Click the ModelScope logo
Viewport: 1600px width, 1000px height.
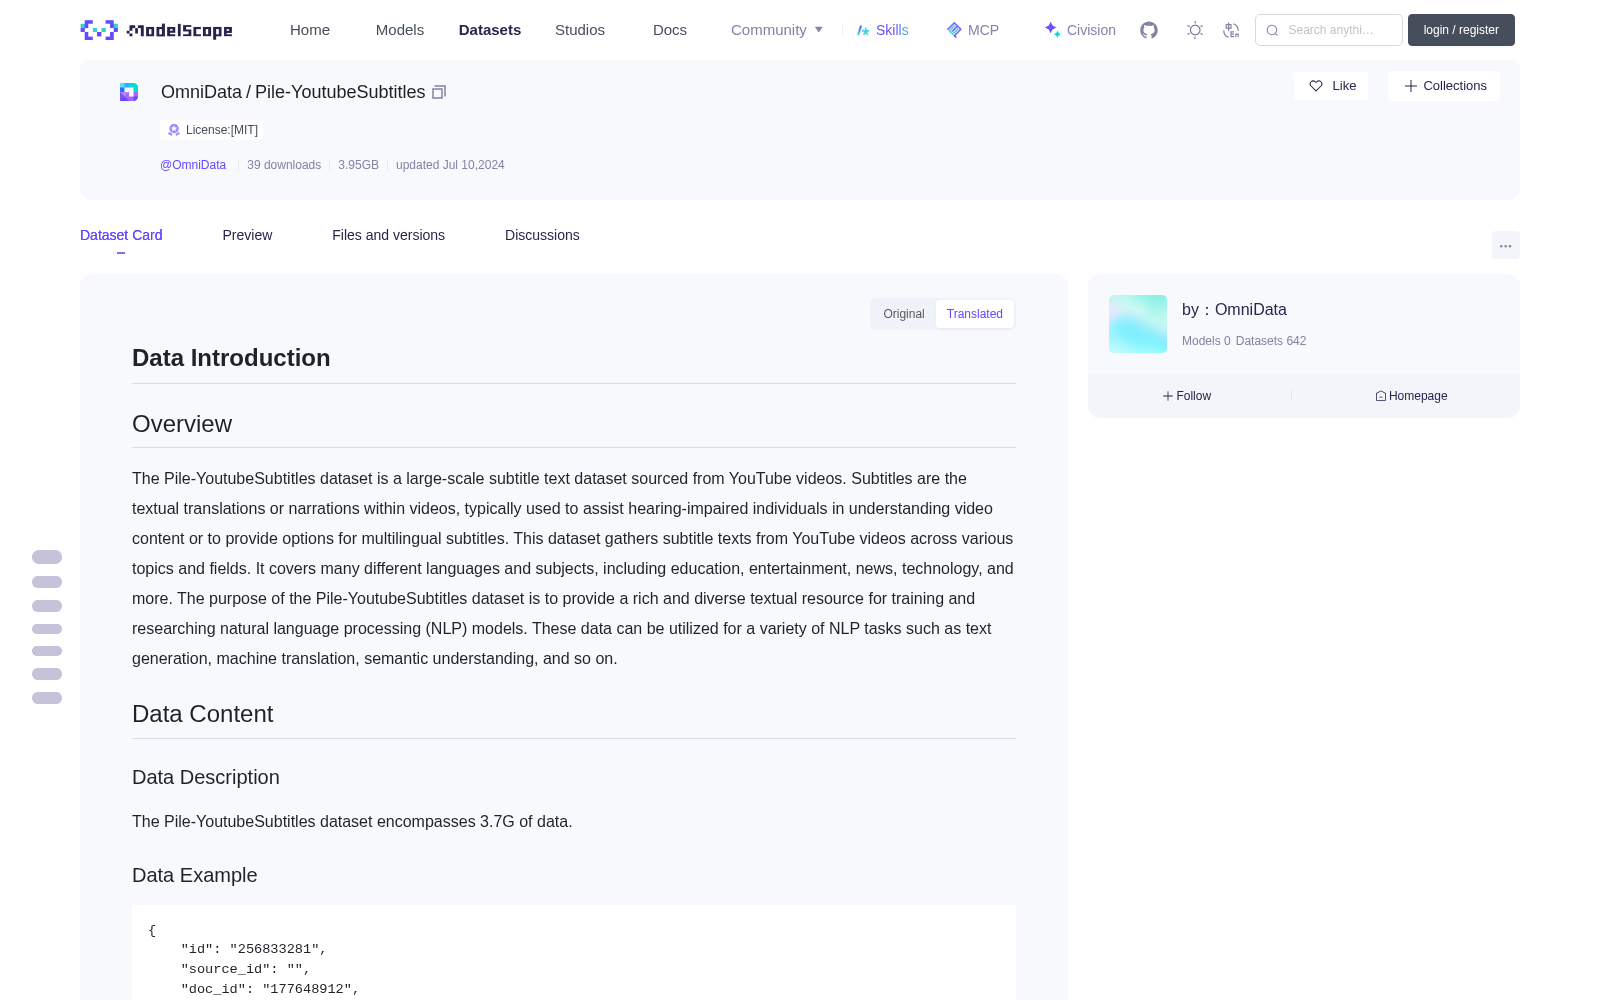point(157,30)
